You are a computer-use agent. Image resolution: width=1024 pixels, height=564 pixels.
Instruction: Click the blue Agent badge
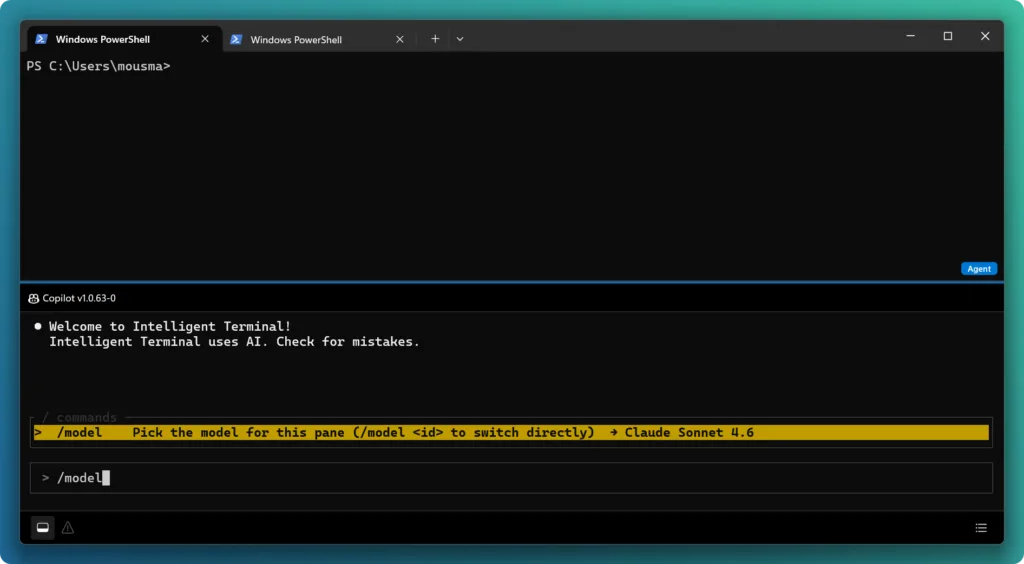979,269
